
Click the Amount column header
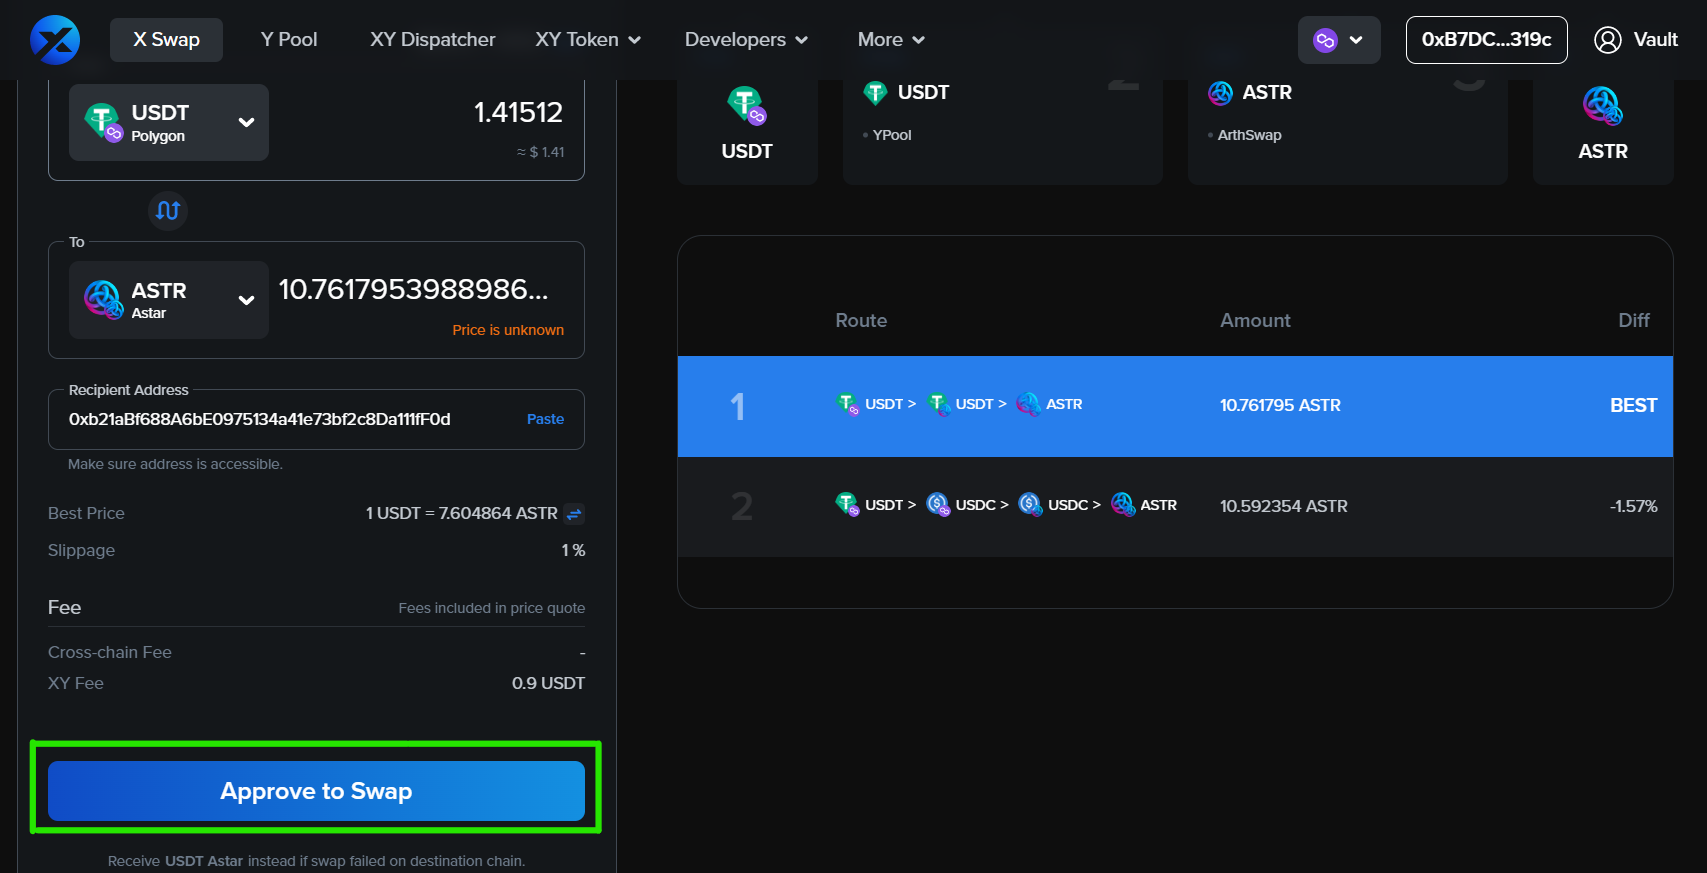pos(1255,320)
